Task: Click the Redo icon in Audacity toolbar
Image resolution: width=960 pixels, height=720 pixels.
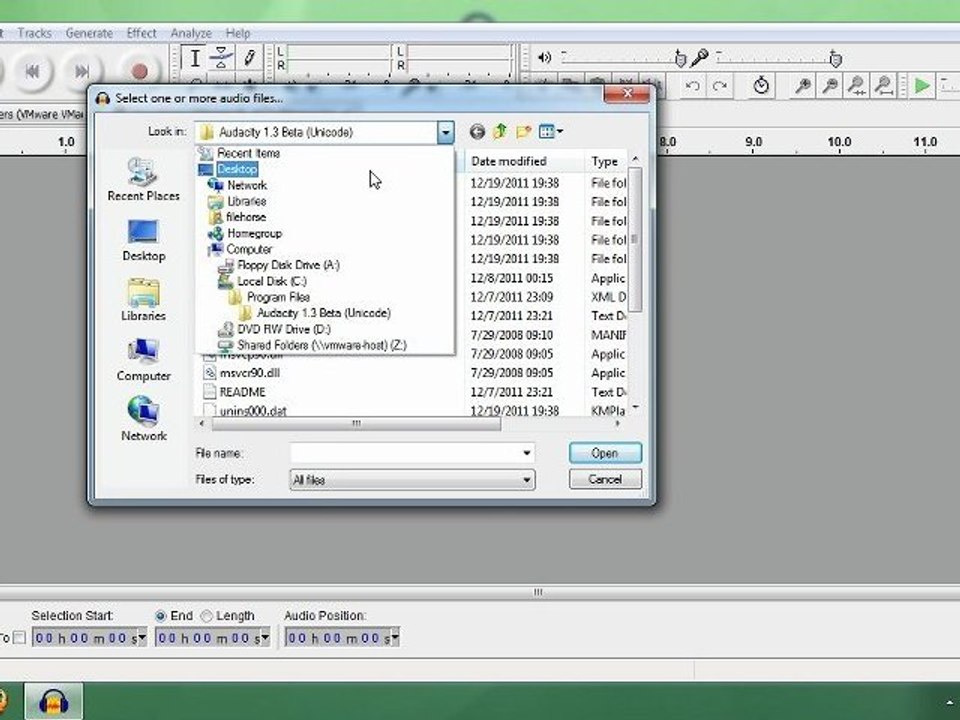Action: (720, 86)
